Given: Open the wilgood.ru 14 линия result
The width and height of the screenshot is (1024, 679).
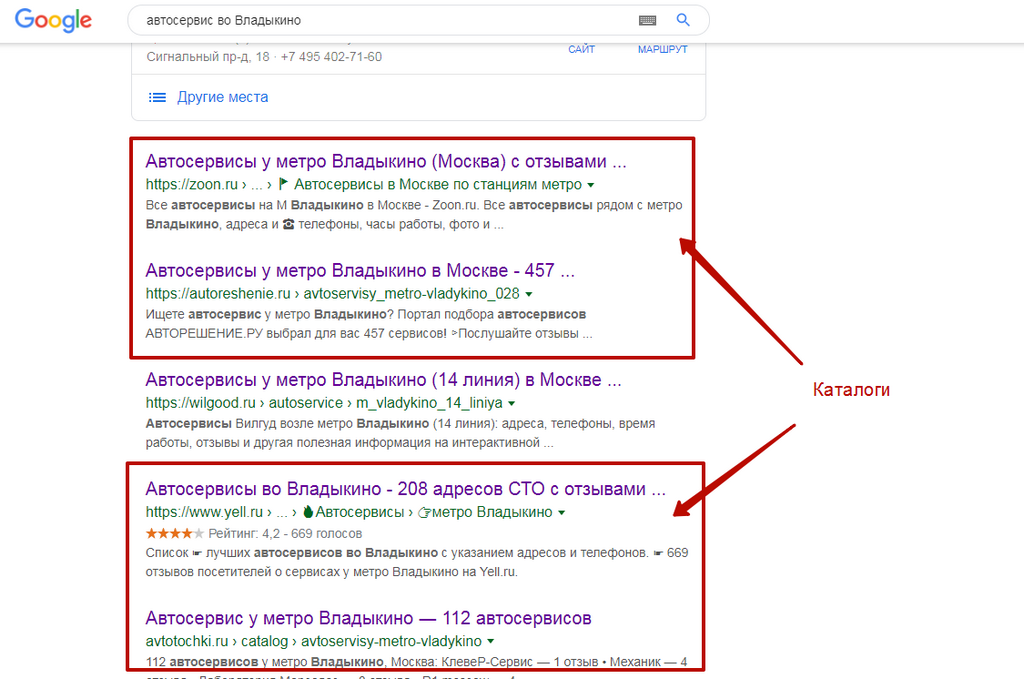Looking at the screenshot, I should tap(383, 379).
